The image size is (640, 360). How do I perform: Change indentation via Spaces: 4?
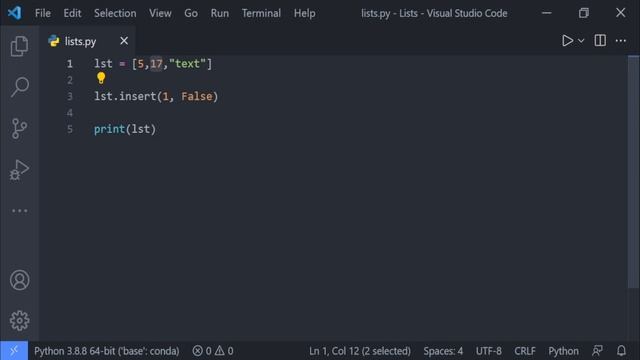click(x=443, y=351)
